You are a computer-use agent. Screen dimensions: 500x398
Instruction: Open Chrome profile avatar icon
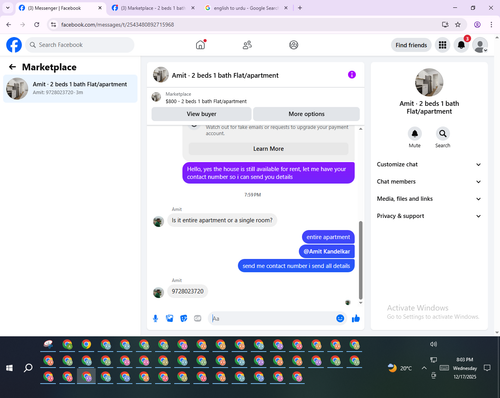pyautogui.click(x=477, y=24)
